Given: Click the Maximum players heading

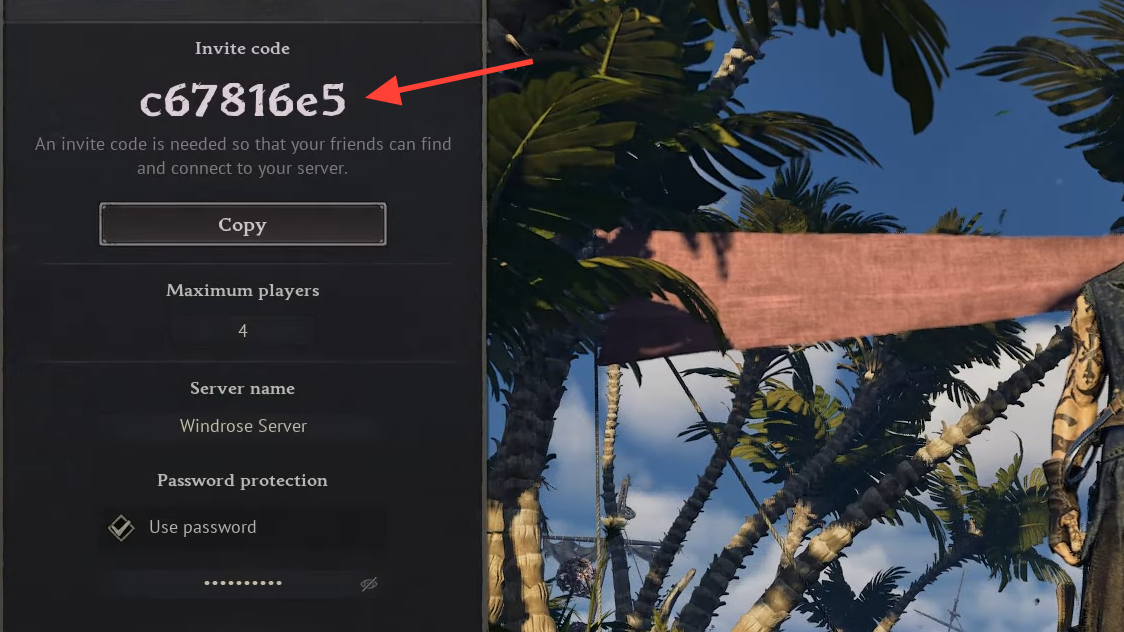Looking at the screenshot, I should [242, 290].
